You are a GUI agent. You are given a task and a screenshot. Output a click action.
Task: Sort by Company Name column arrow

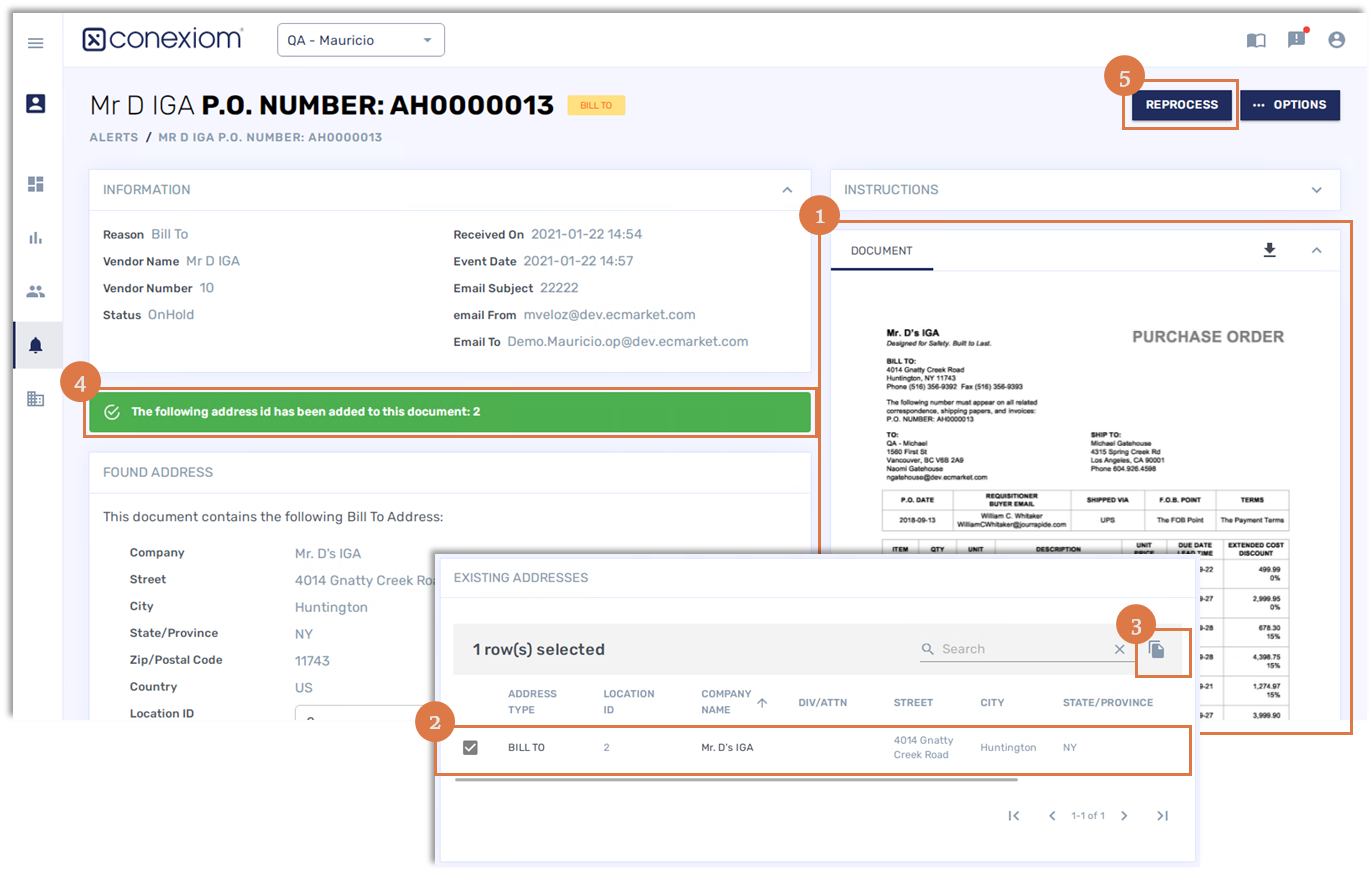(x=762, y=703)
